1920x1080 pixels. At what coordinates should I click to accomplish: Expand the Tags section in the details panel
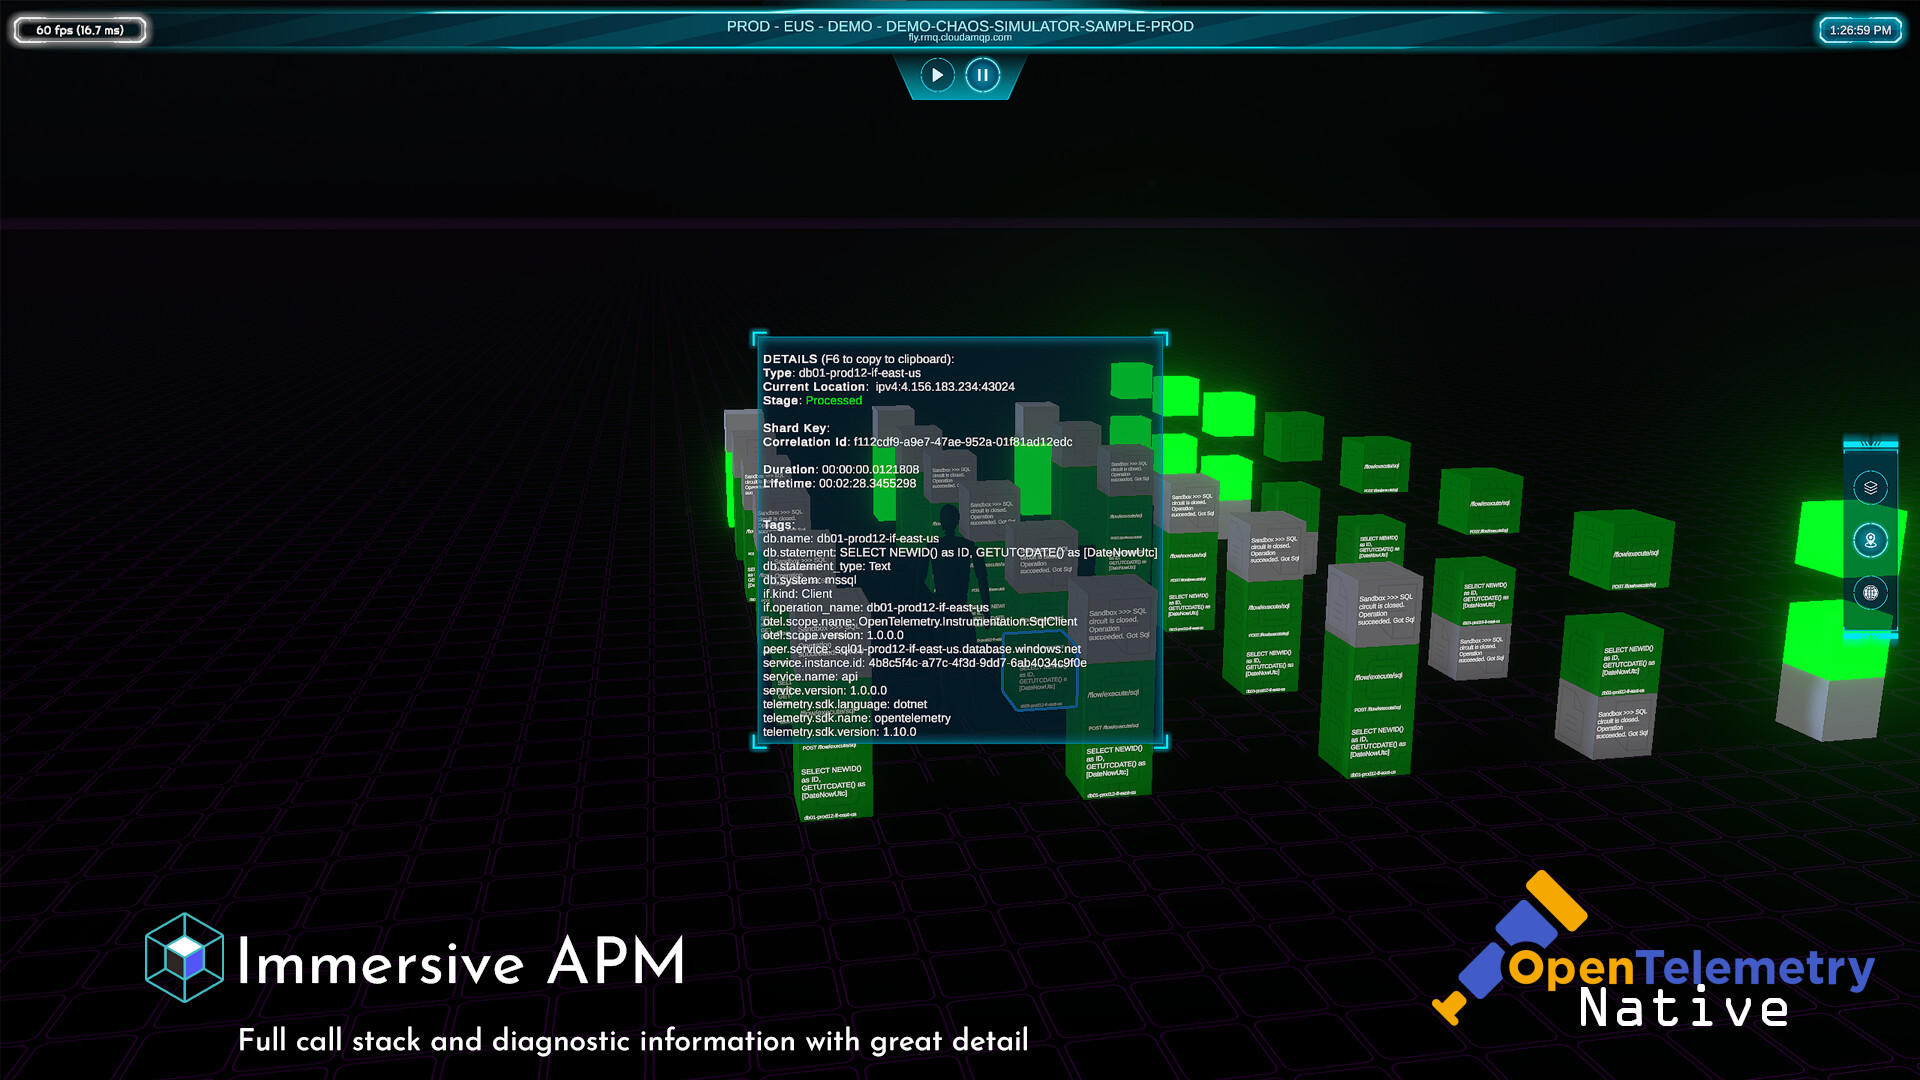(x=778, y=523)
